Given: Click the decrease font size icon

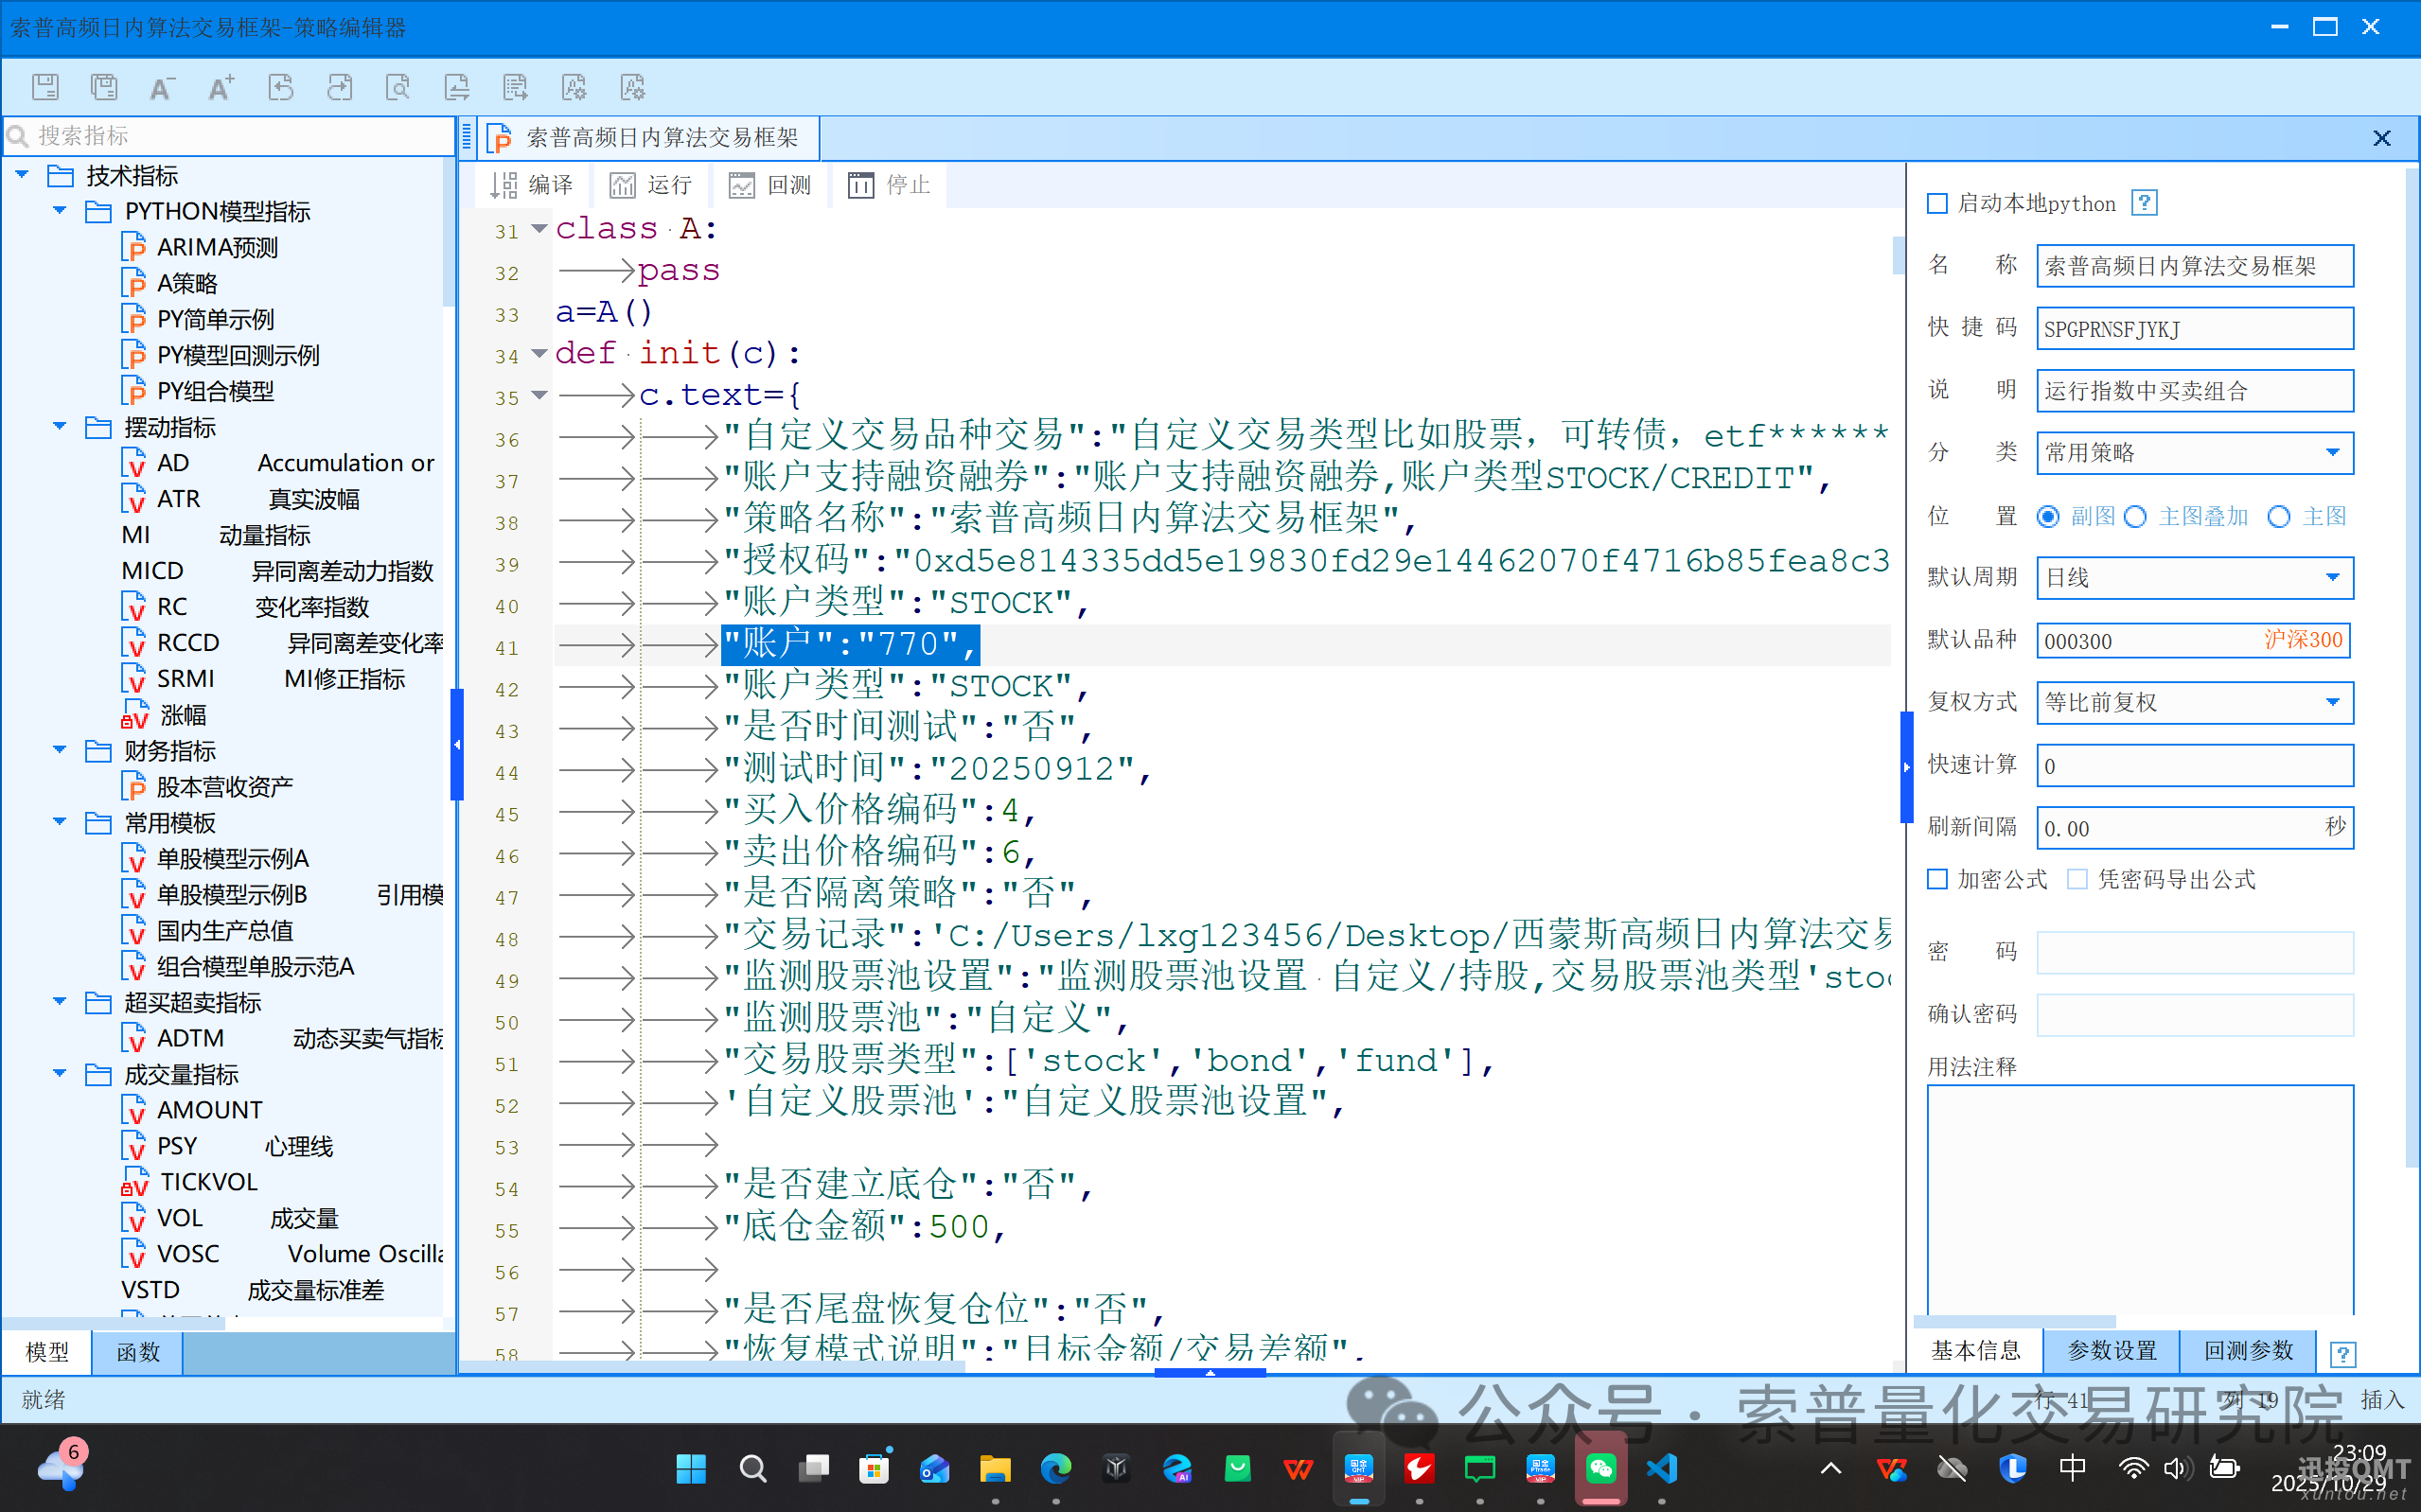Looking at the screenshot, I should (x=161, y=87).
